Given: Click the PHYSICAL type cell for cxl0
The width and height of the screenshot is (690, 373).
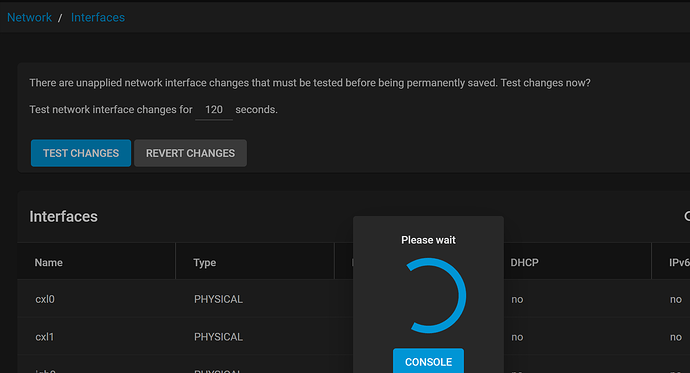Looking at the screenshot, I should point(218,299).
